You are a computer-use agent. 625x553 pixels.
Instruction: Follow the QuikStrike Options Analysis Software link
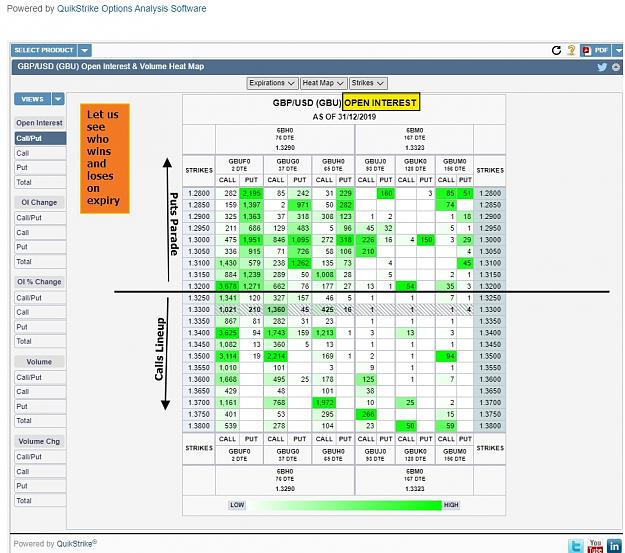[x=132, y=9]
